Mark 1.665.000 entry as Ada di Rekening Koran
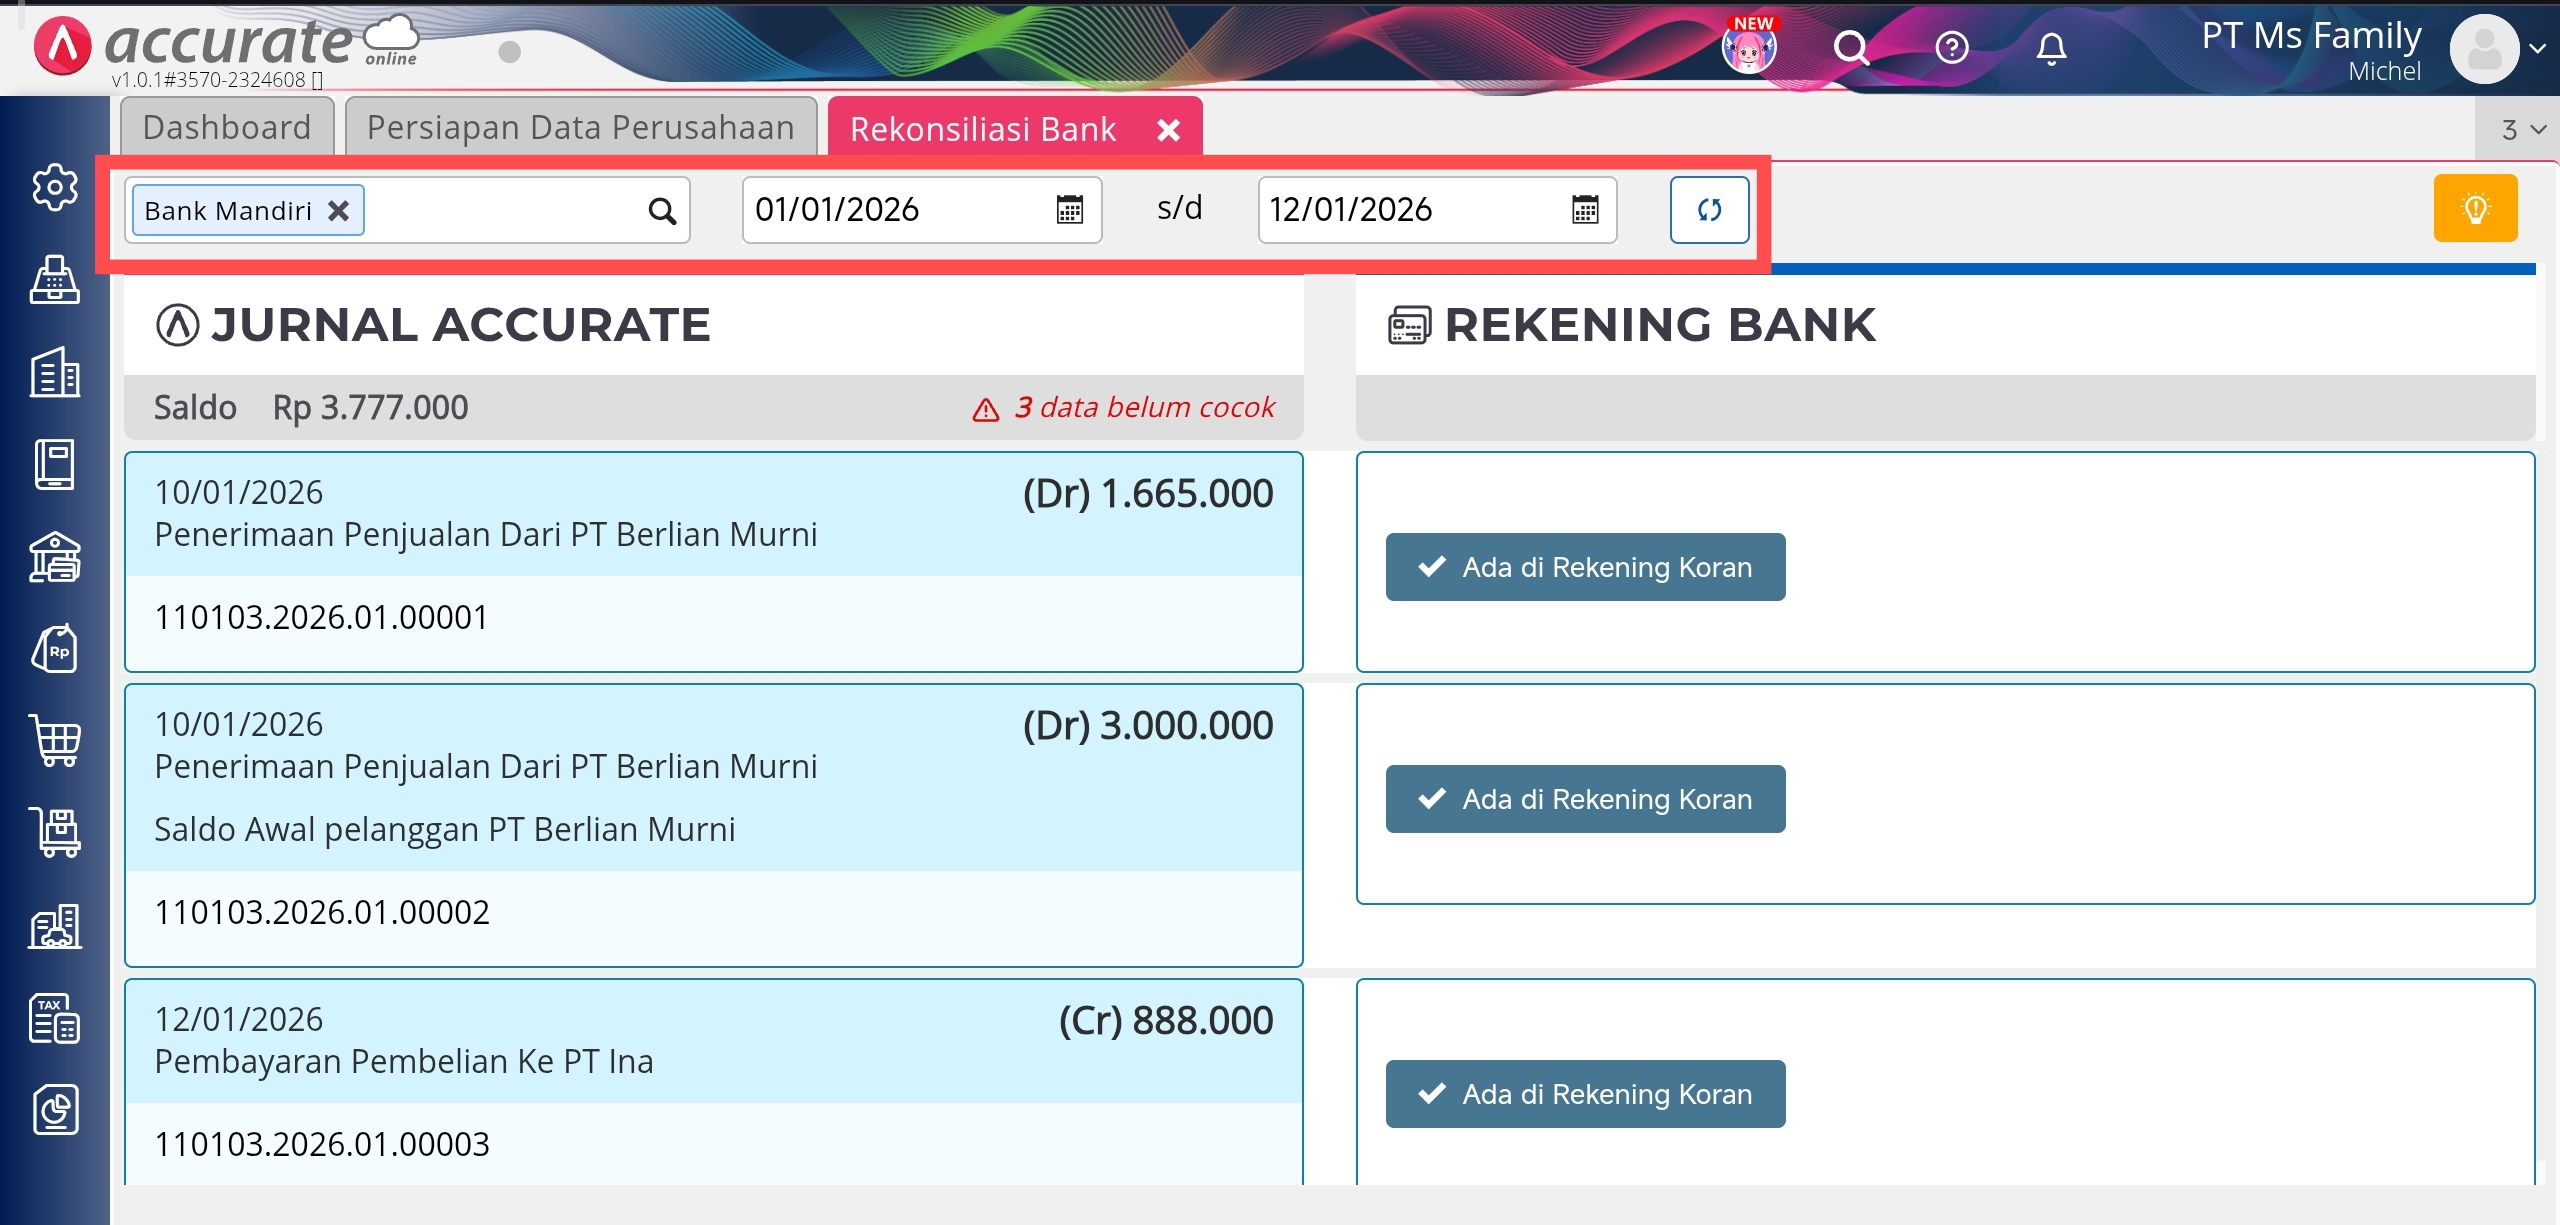 pyautogui.click(x=1585, y=567)
